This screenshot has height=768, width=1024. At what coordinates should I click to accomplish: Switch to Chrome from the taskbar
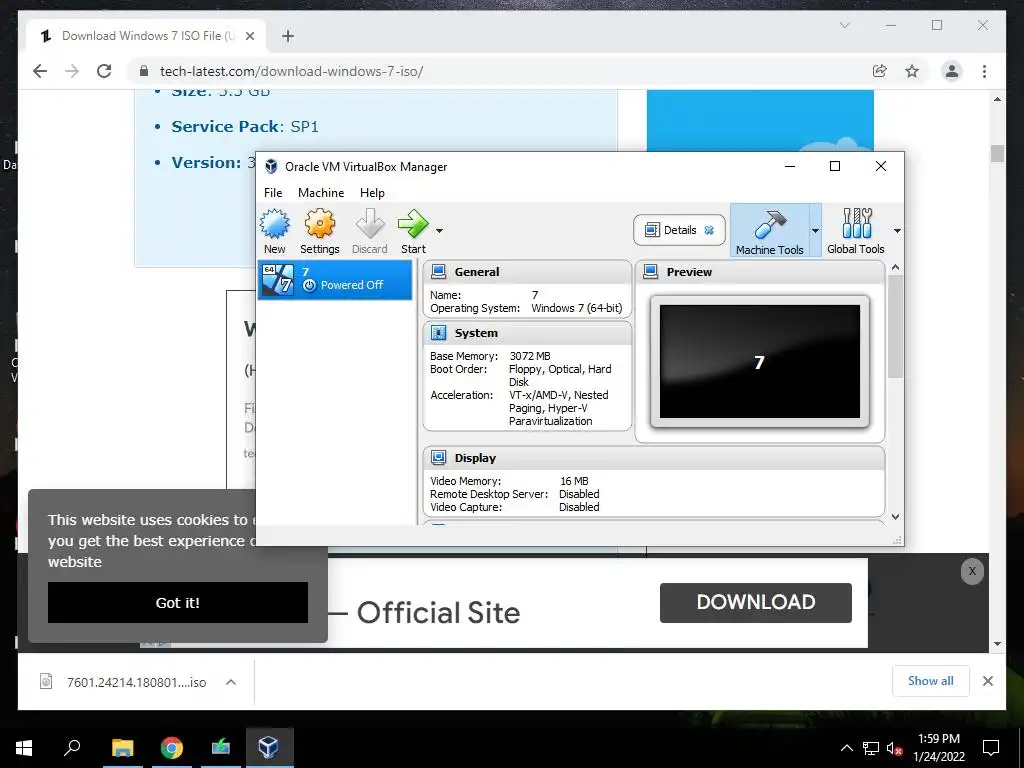171,747
